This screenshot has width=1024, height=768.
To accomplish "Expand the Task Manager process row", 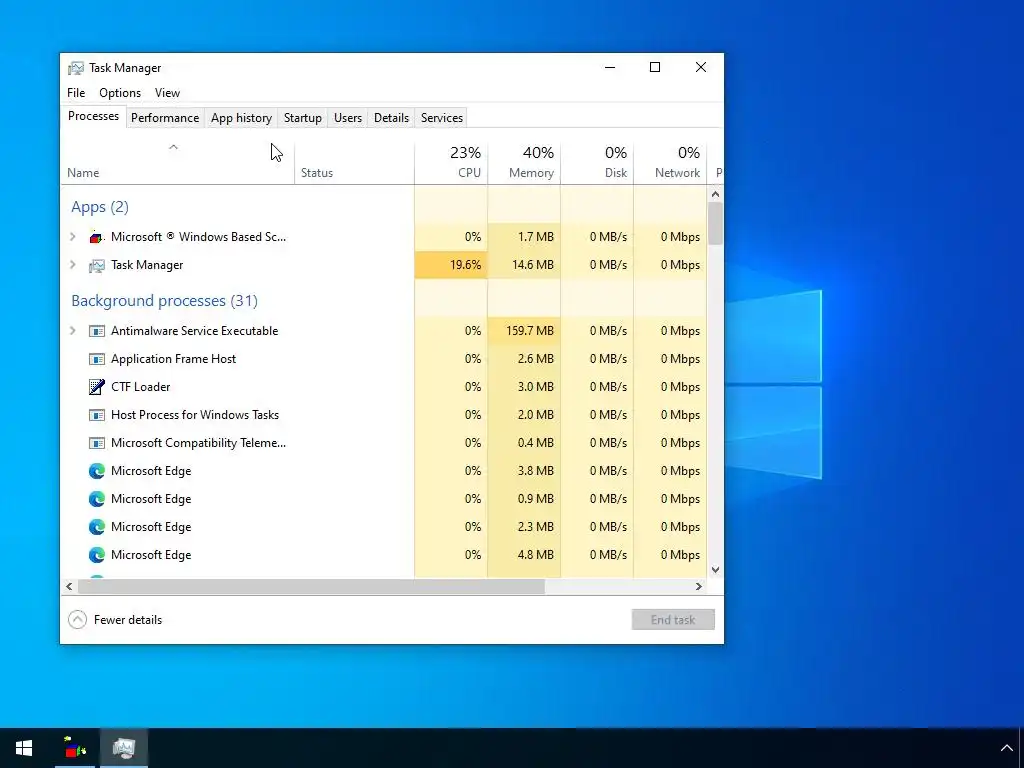I will point(72,265).
